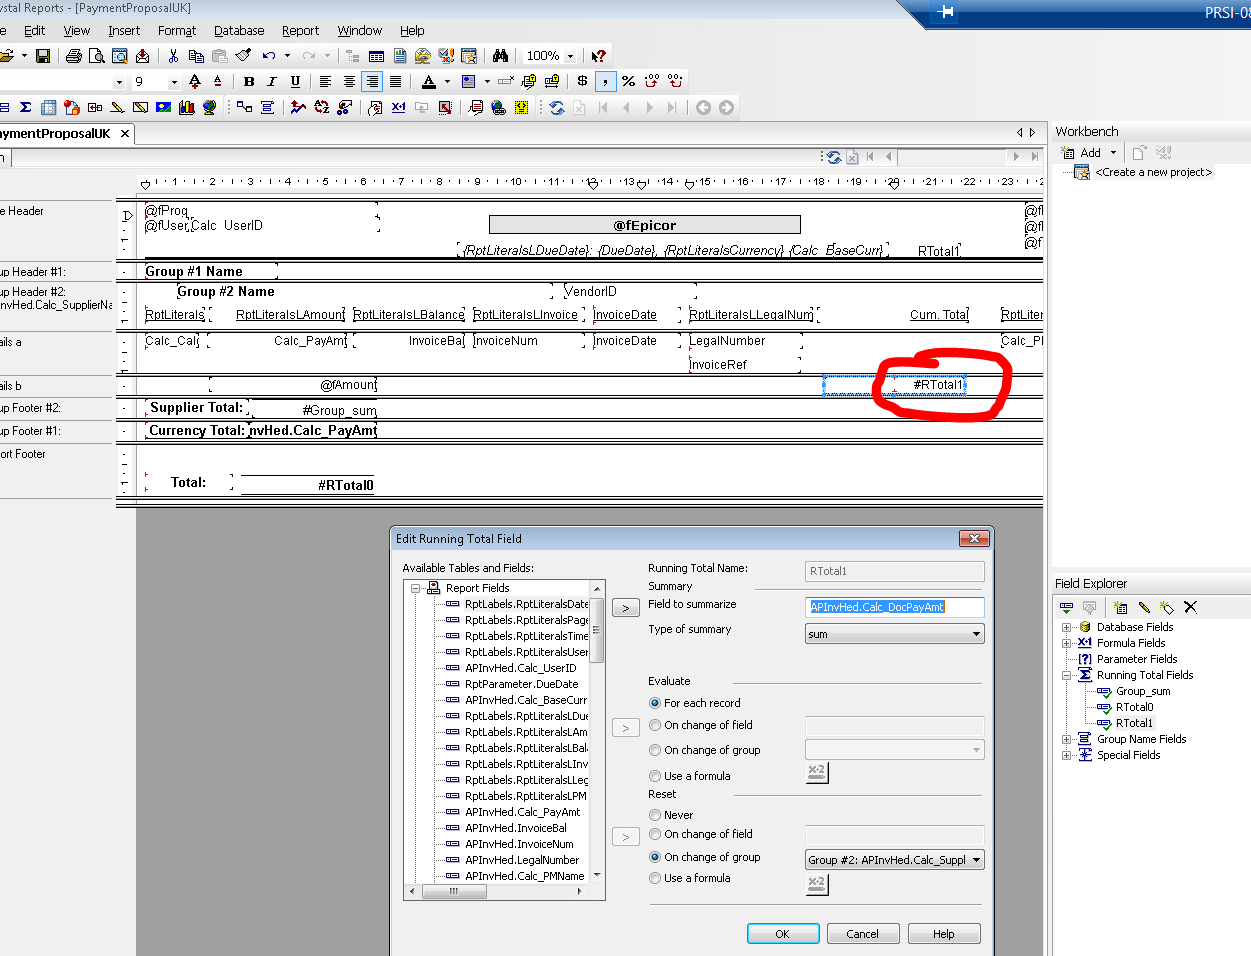Choose 'Use a formula' under Evaluate
This screenshot has width=1251, height=956.
tap(655, 776)
